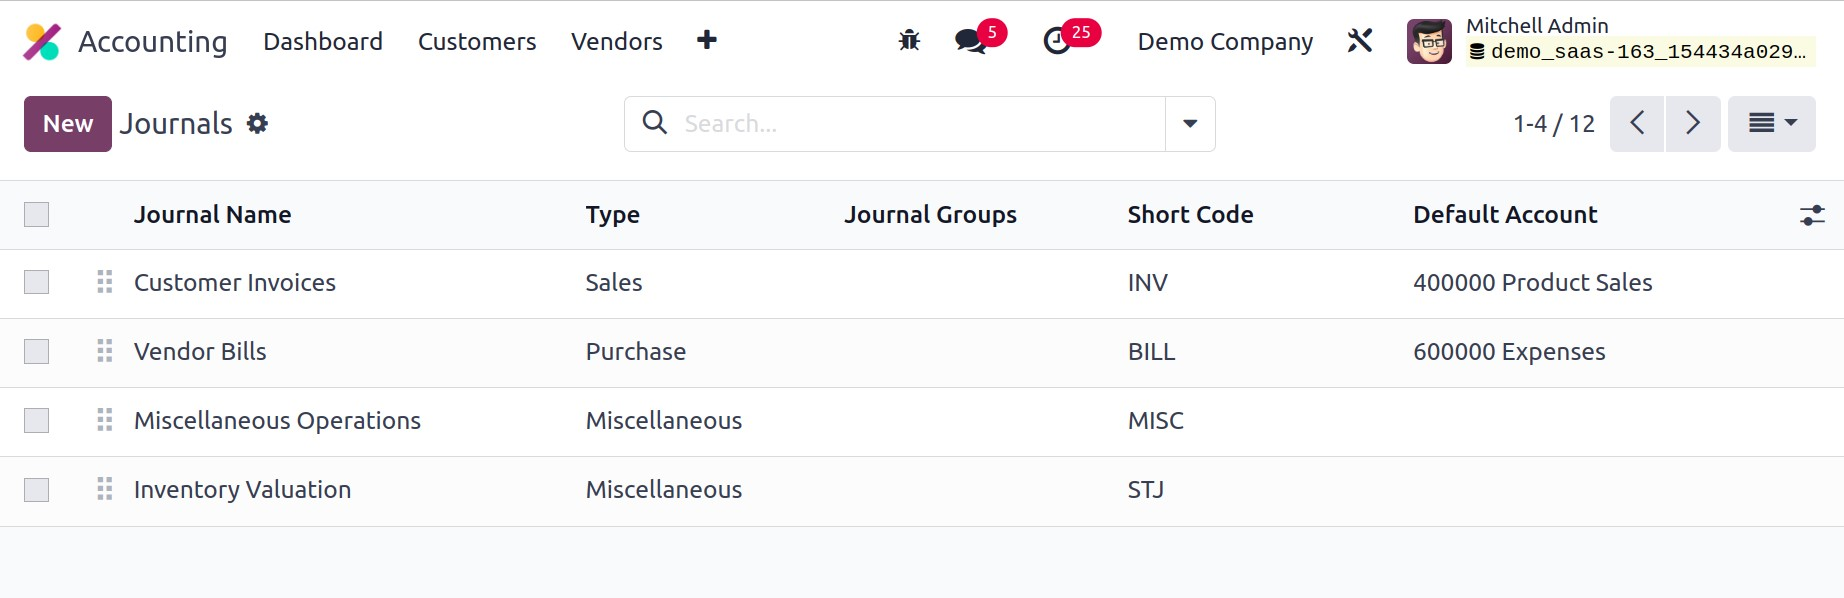
Task: Expand the search options dropdown arrow
Action: [x=1190, y=124]
